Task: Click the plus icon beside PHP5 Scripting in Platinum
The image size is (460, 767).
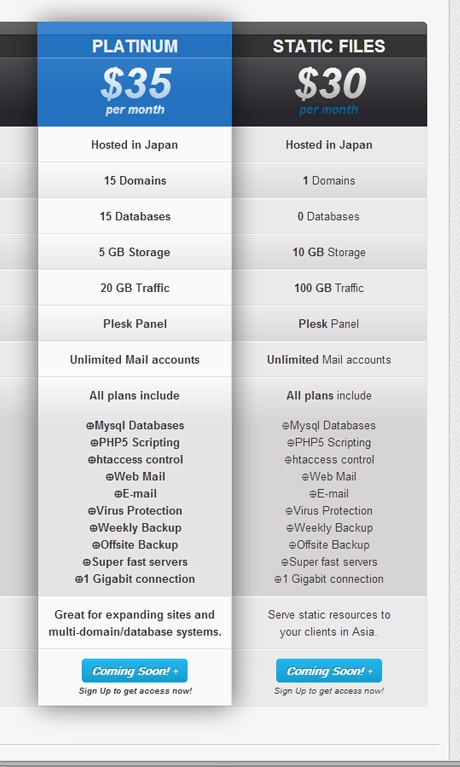Action: (94, 443)
